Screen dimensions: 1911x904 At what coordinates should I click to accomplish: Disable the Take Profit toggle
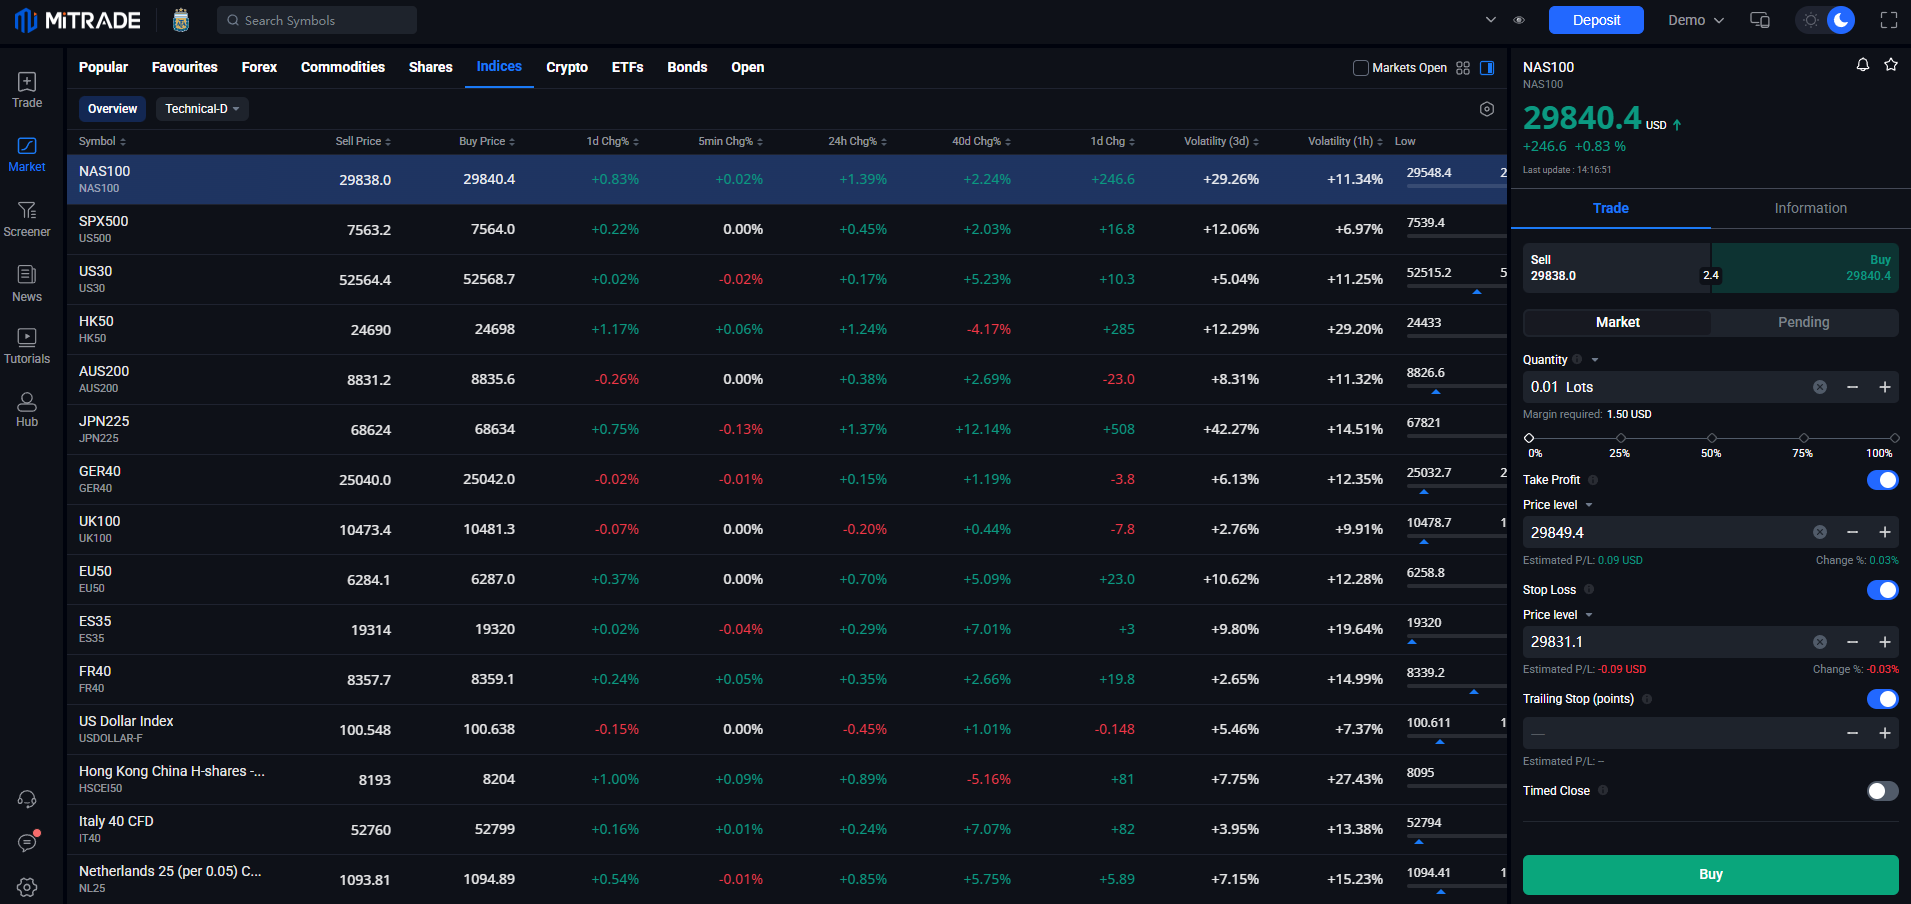click(1882, 480)
